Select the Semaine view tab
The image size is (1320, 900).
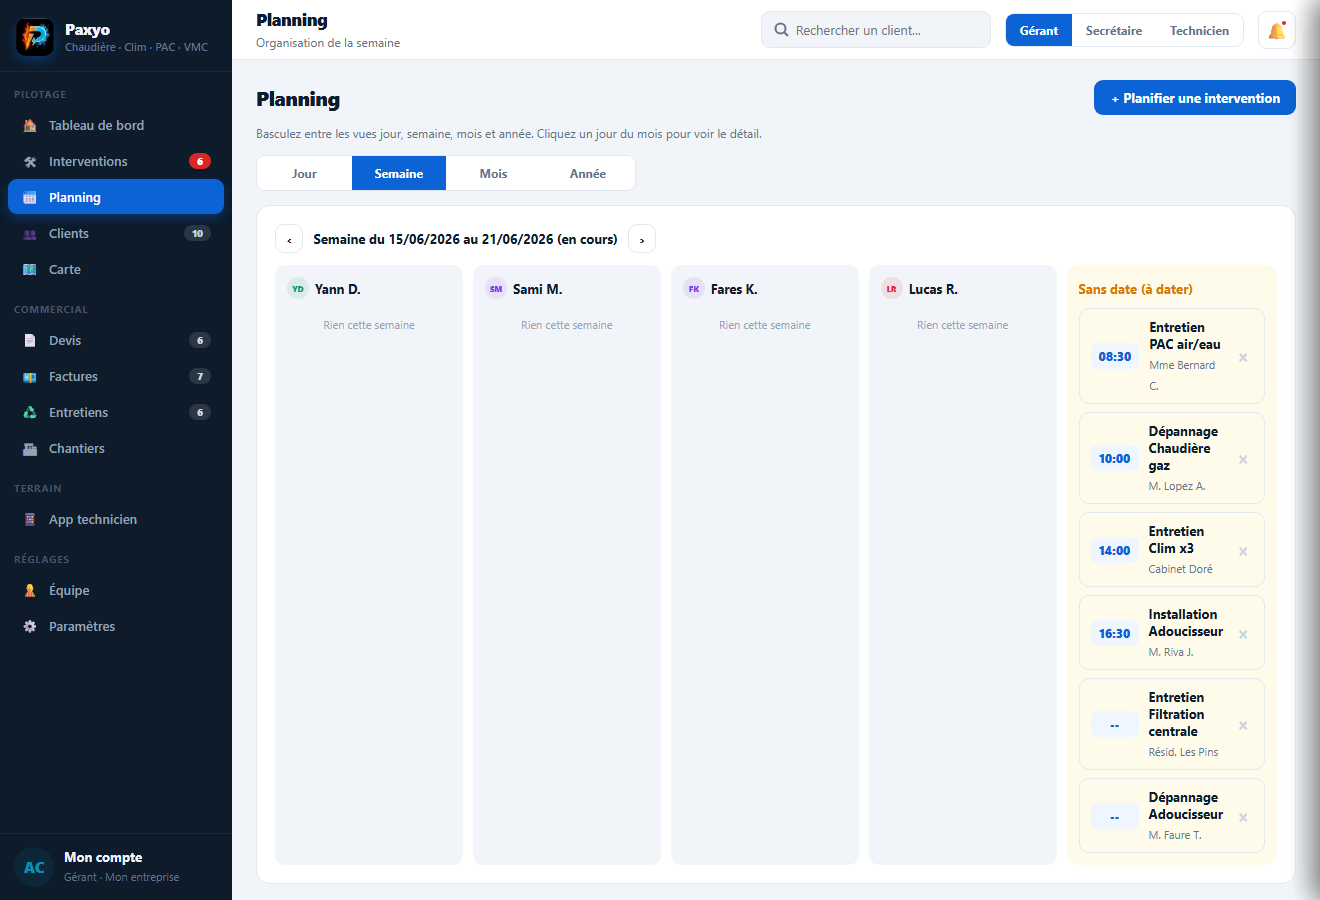399,173
